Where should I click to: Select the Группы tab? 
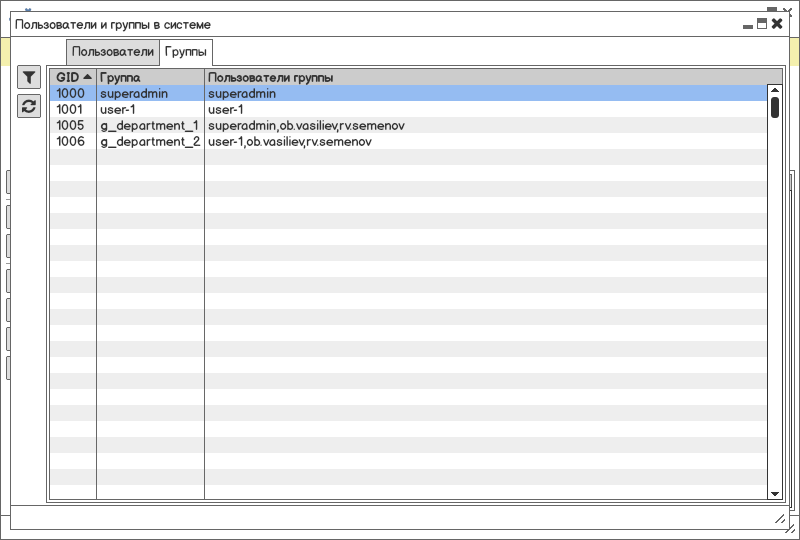pyautogui.click(x=186, y=52)
